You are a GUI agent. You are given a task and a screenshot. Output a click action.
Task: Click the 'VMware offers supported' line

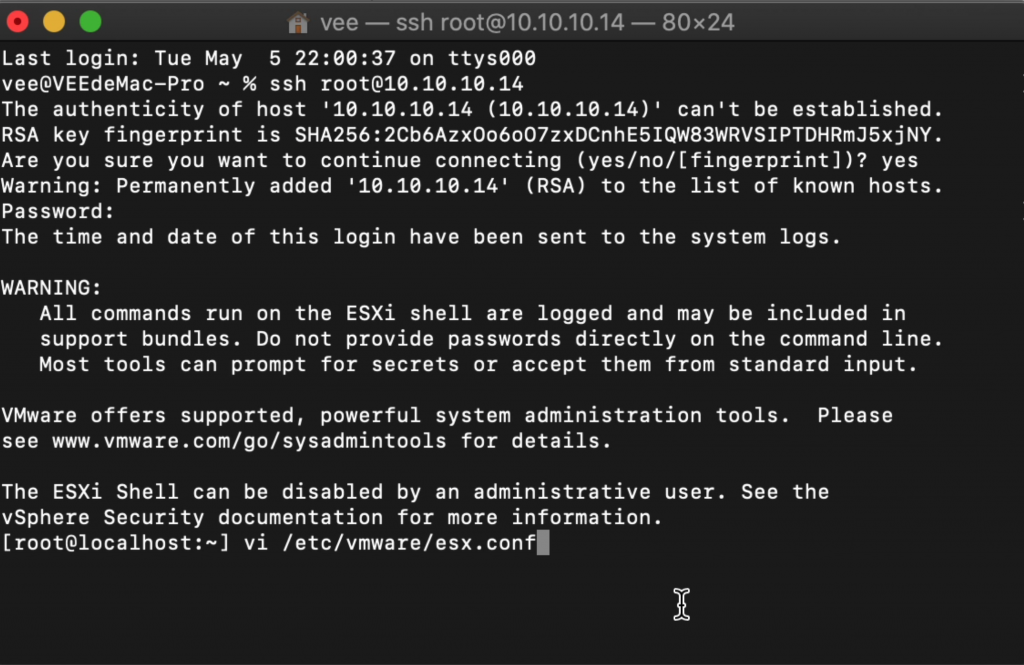tap(447, 415)
